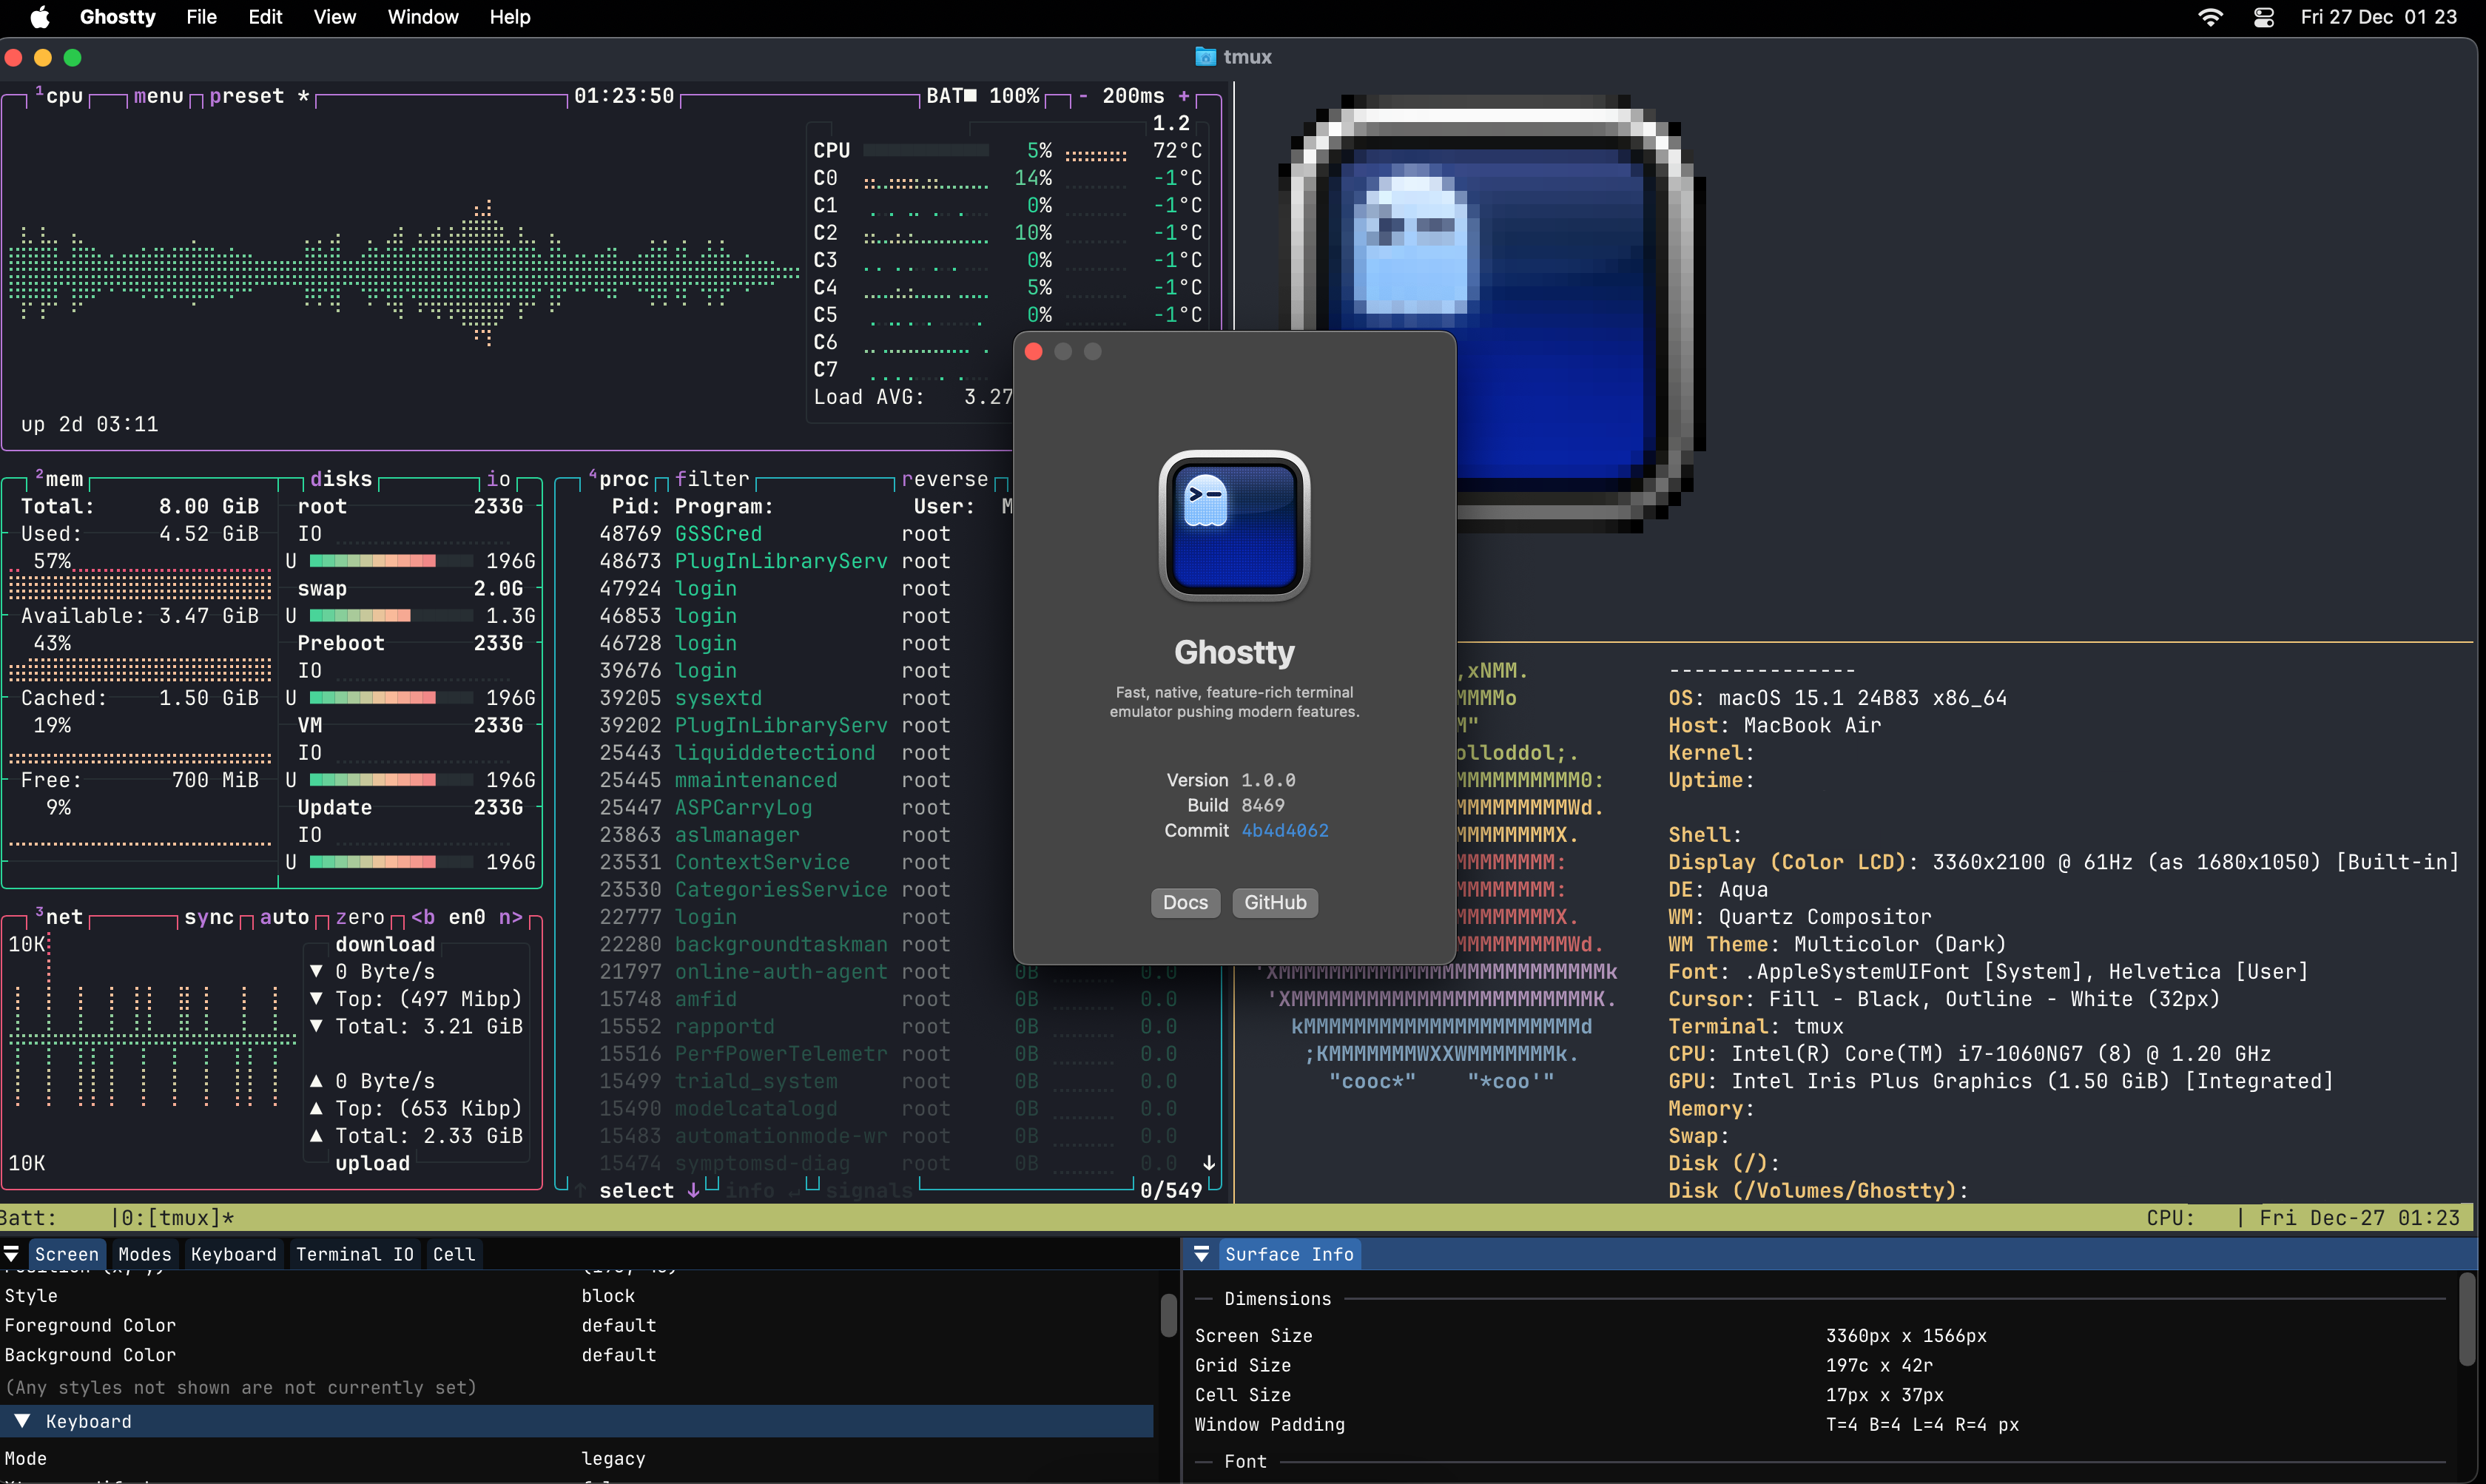The image size is (2486, 1484).
Task: Click the CPU total usage row
Action: [1007, 150]
